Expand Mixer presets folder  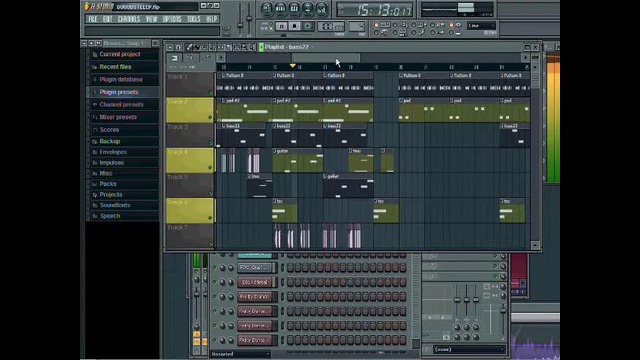118,117
